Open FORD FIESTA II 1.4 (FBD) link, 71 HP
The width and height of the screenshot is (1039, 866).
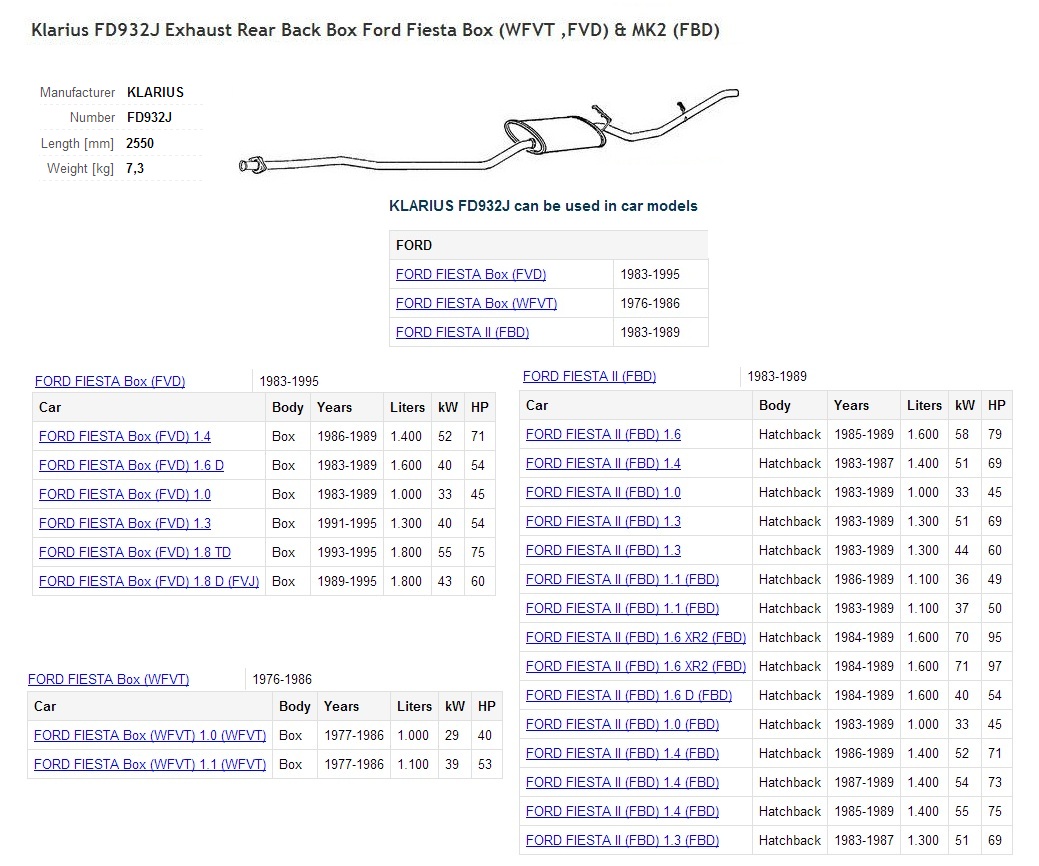tap(622, 754)
